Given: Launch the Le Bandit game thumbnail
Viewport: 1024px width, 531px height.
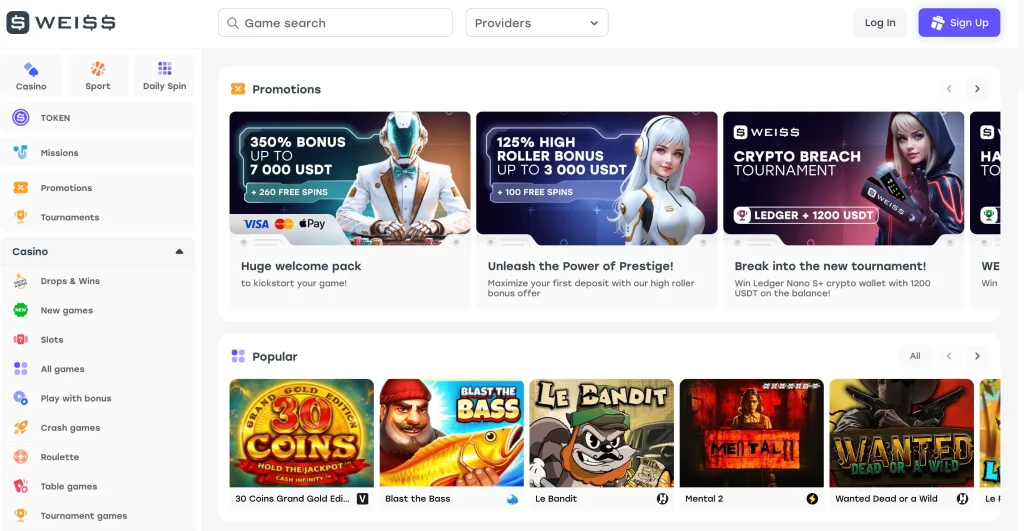Looking at the screenshot, I should [601, 433].
